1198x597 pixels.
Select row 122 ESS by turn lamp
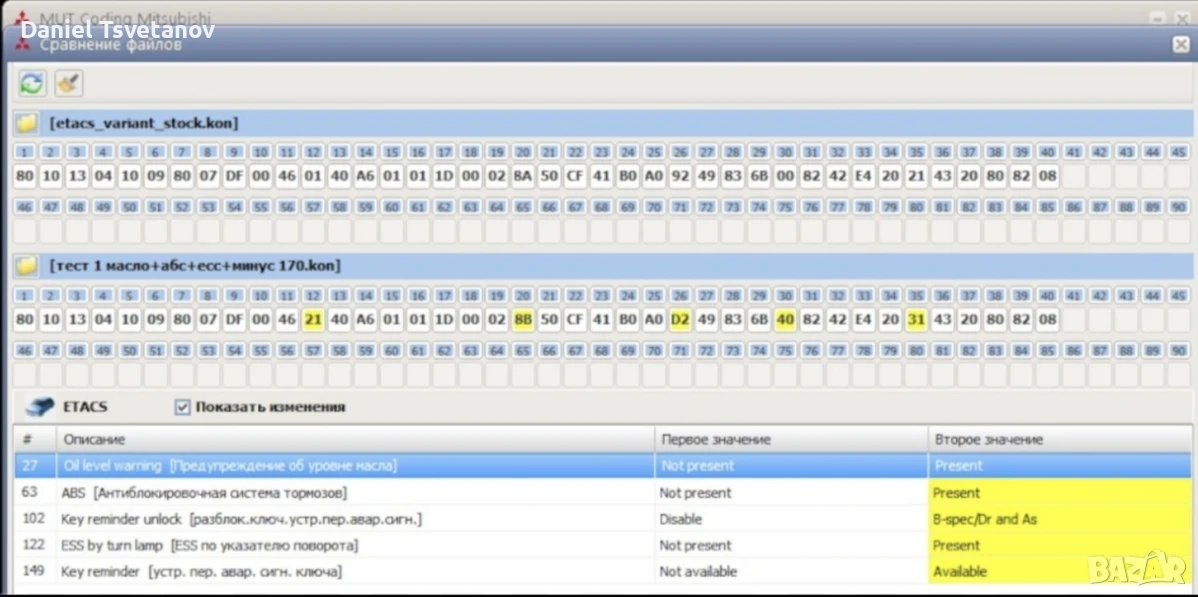(x=604, y=545)
